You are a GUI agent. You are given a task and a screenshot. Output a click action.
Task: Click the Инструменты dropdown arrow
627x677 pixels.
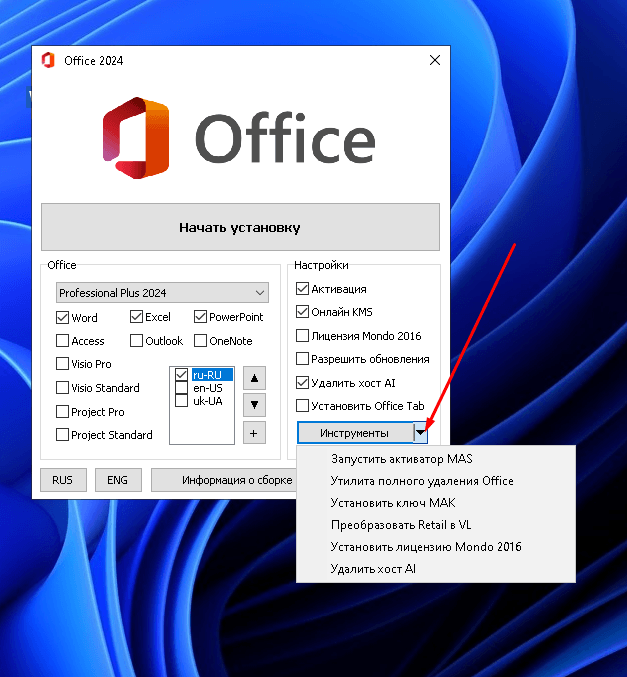pos(420,433)
